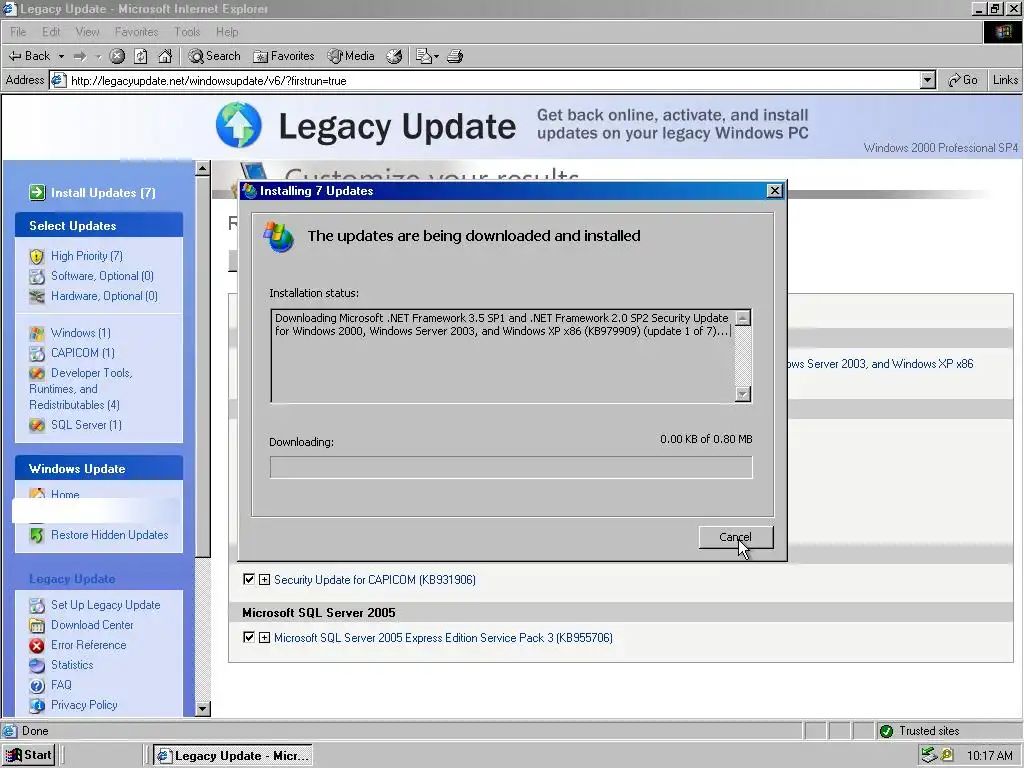Click the History toolbar icon

pos(394,56)
